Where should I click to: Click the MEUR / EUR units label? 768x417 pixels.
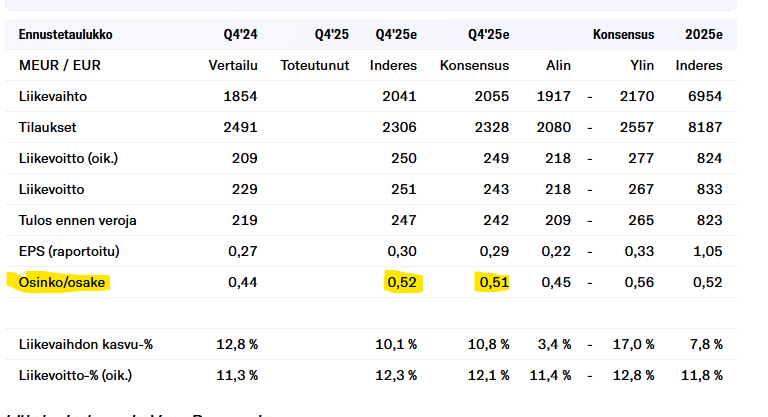pyautogui.click(x=59, y=66)
